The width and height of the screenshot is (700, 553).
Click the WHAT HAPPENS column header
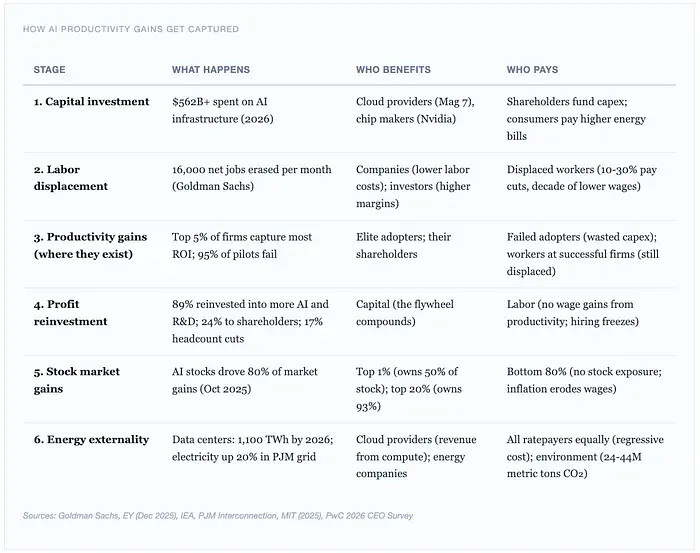pos(211,70)
